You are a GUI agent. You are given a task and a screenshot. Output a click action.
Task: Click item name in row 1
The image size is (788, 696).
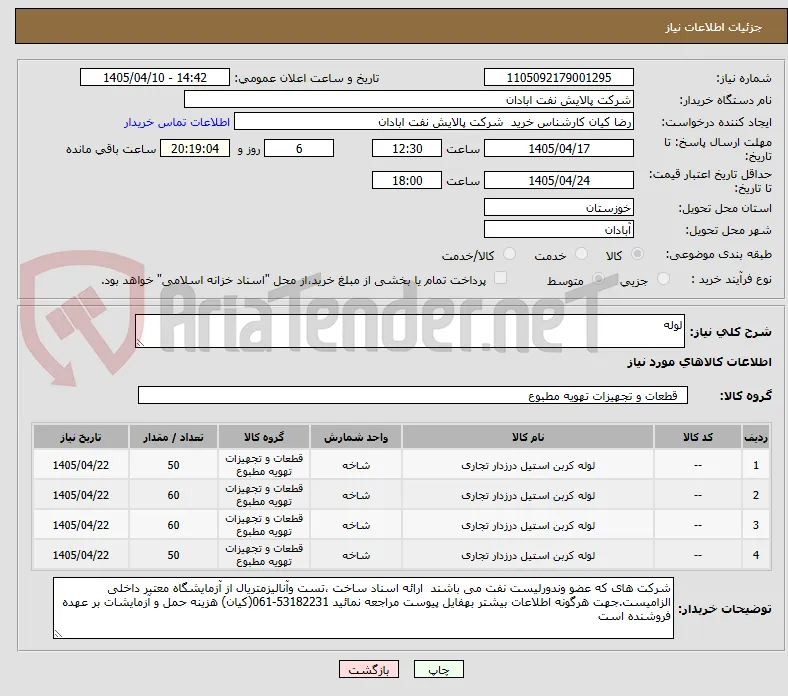pos(528,465)
